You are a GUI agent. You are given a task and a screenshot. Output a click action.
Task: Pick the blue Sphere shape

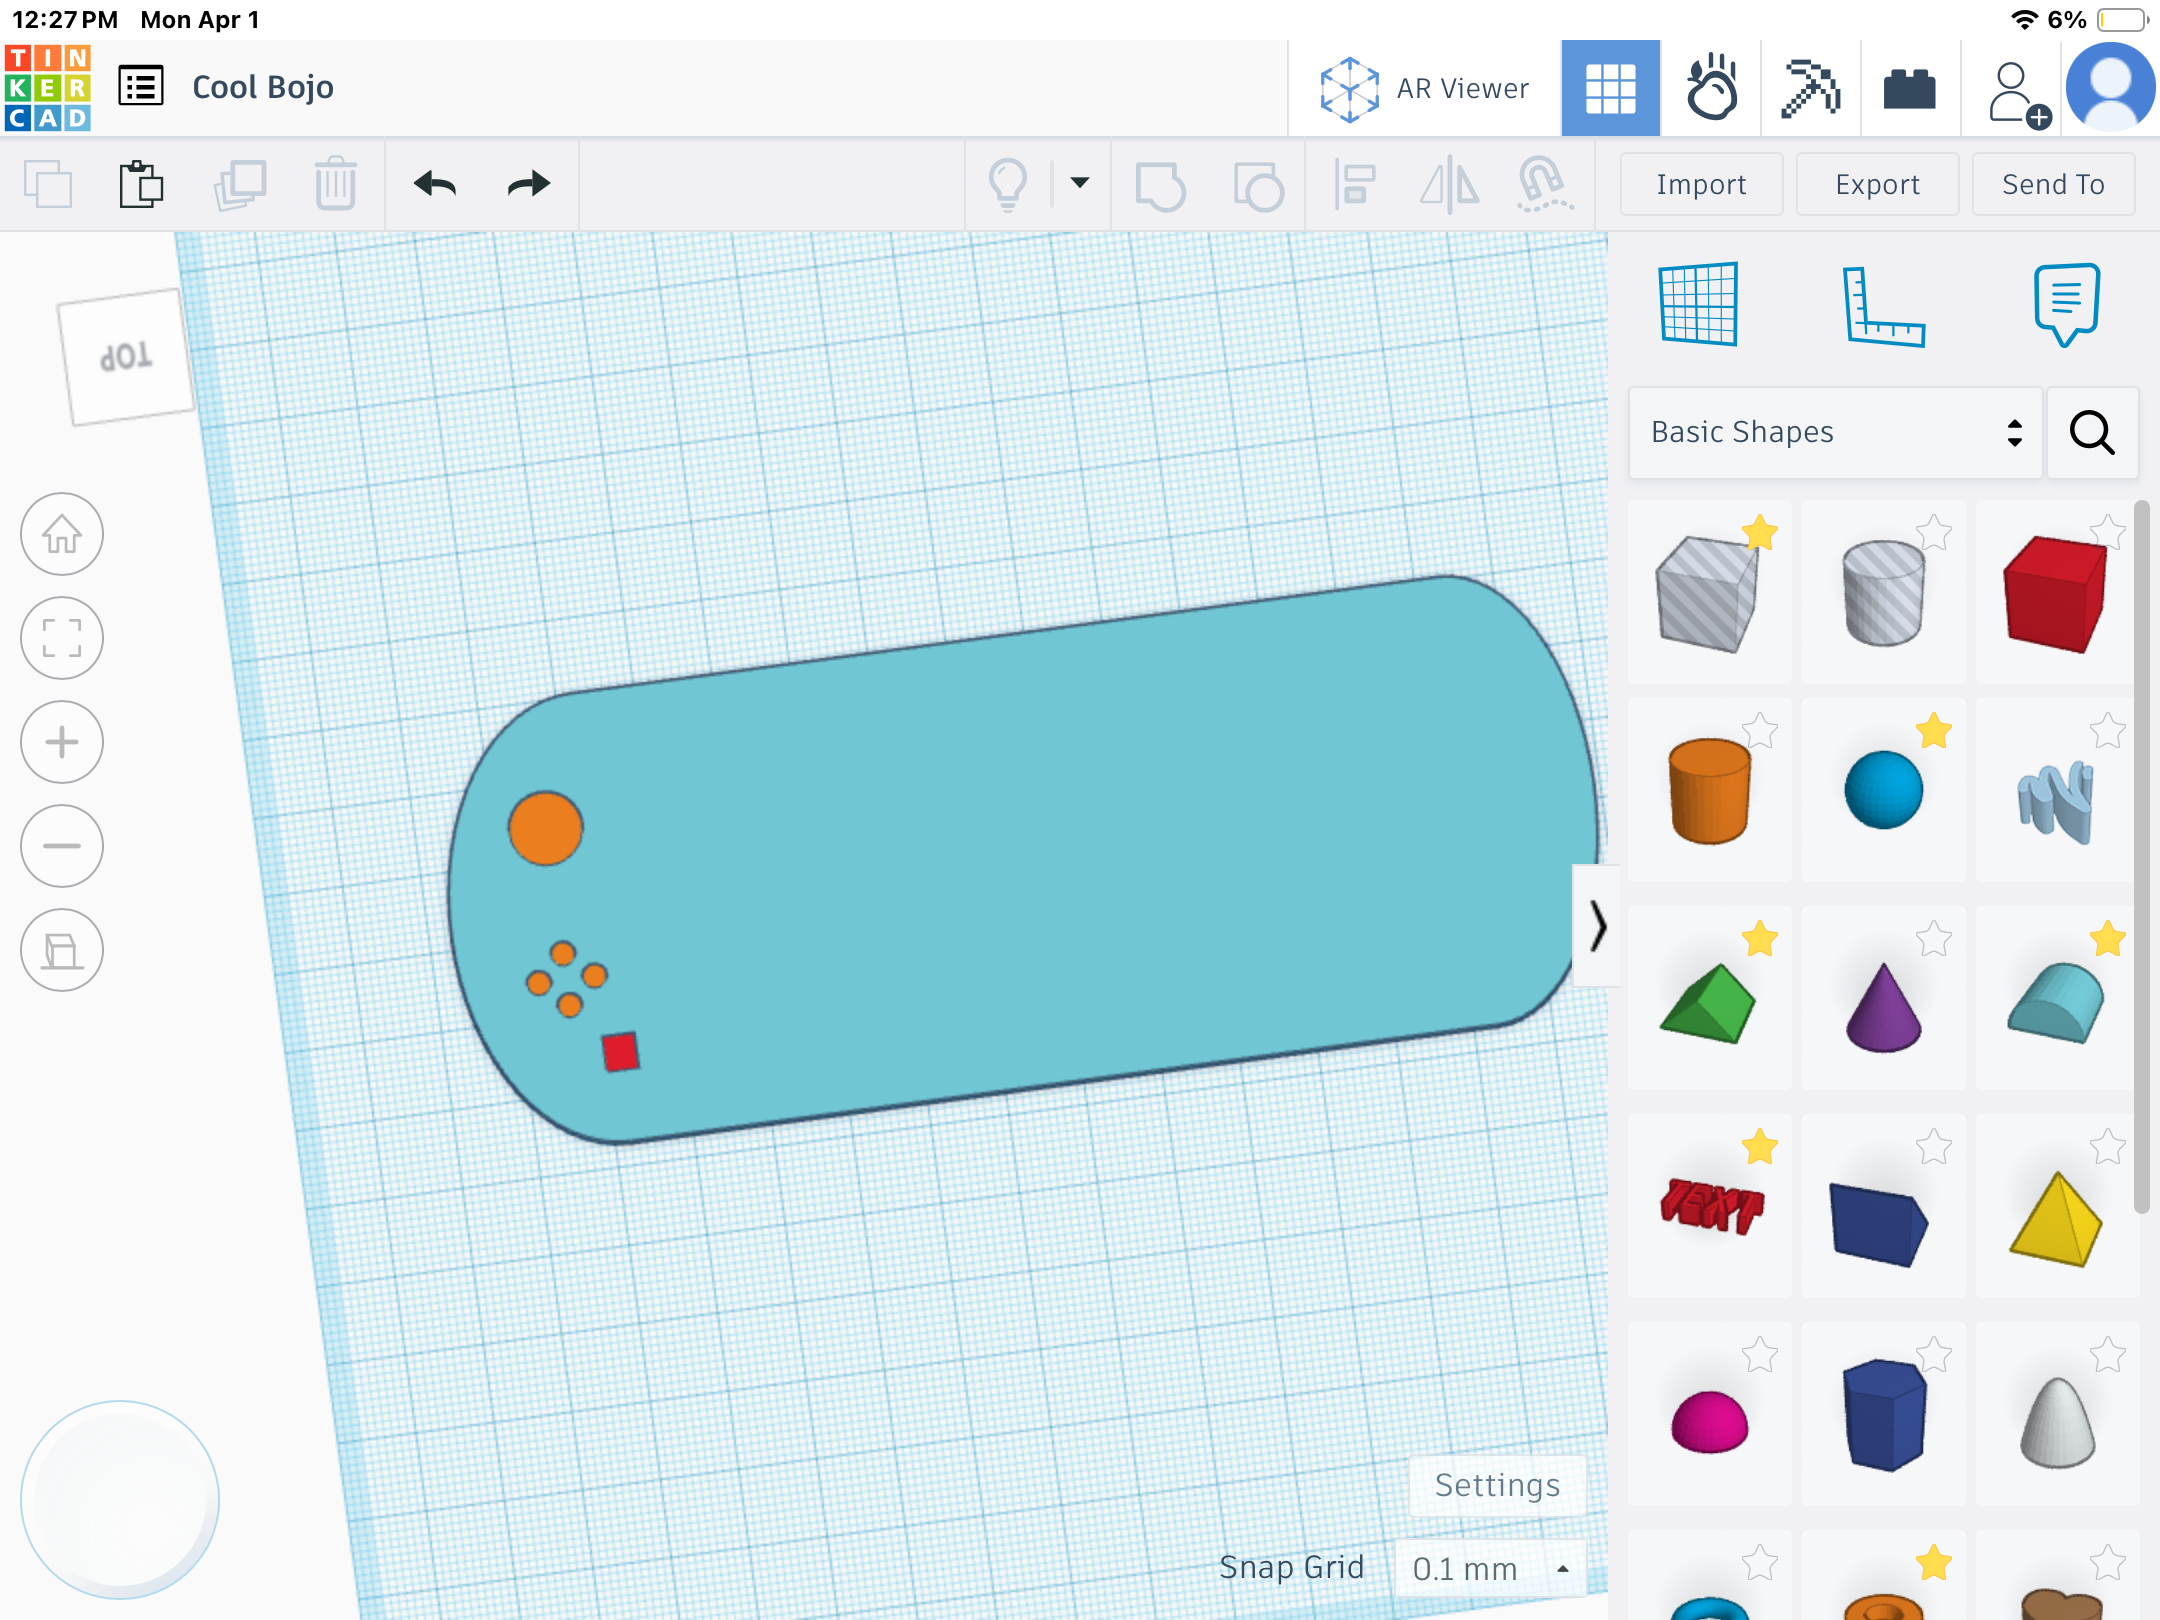pos(1883,790)
